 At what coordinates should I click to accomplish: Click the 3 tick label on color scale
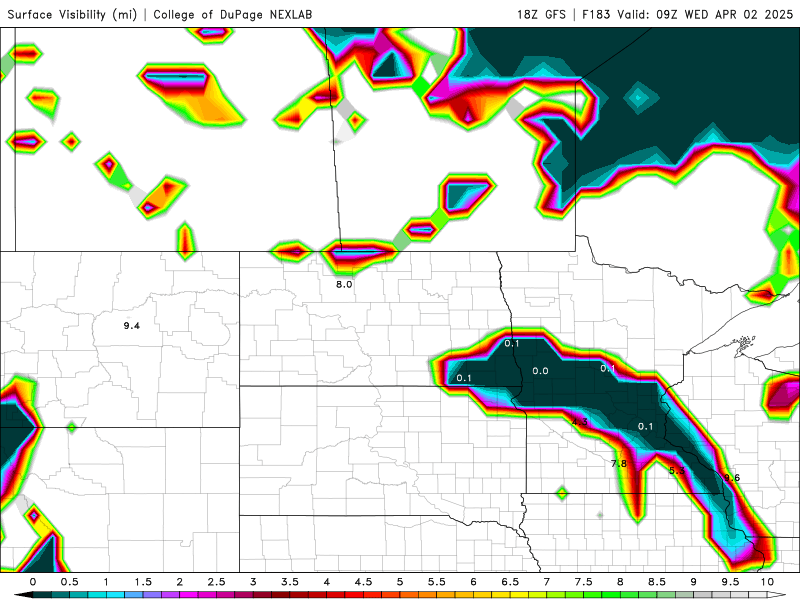click(253, 582)
